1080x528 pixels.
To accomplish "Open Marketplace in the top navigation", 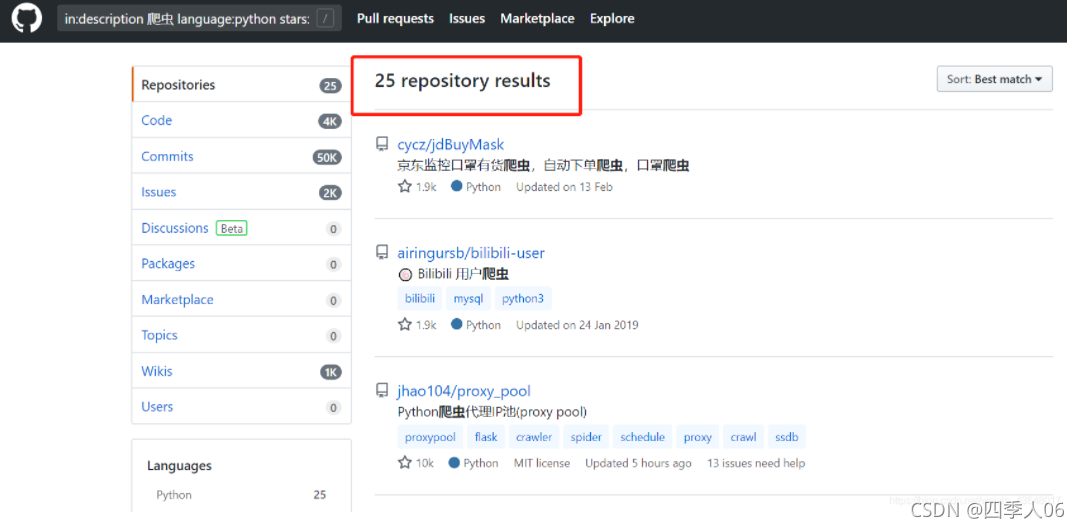I will coord(537,19).
